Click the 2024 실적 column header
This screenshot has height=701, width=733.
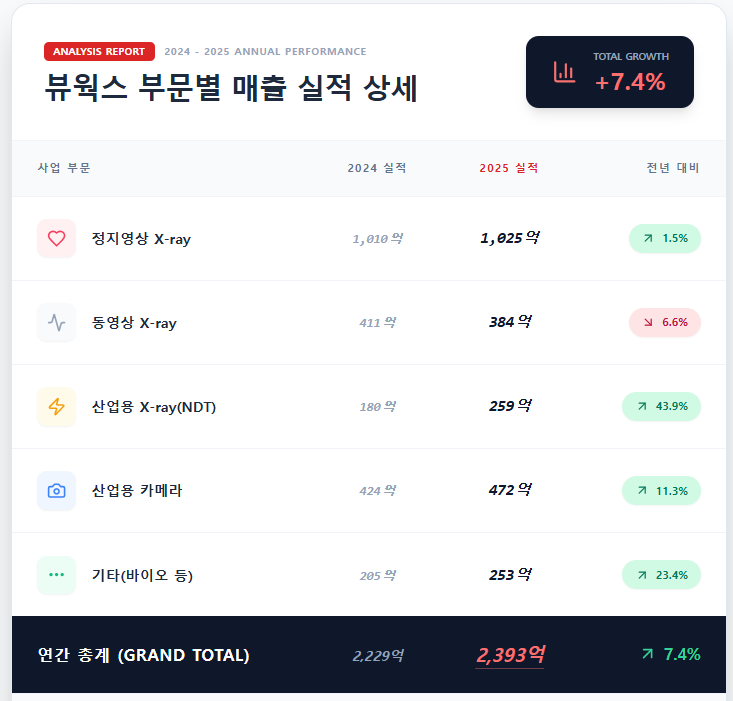coord(377,168)
